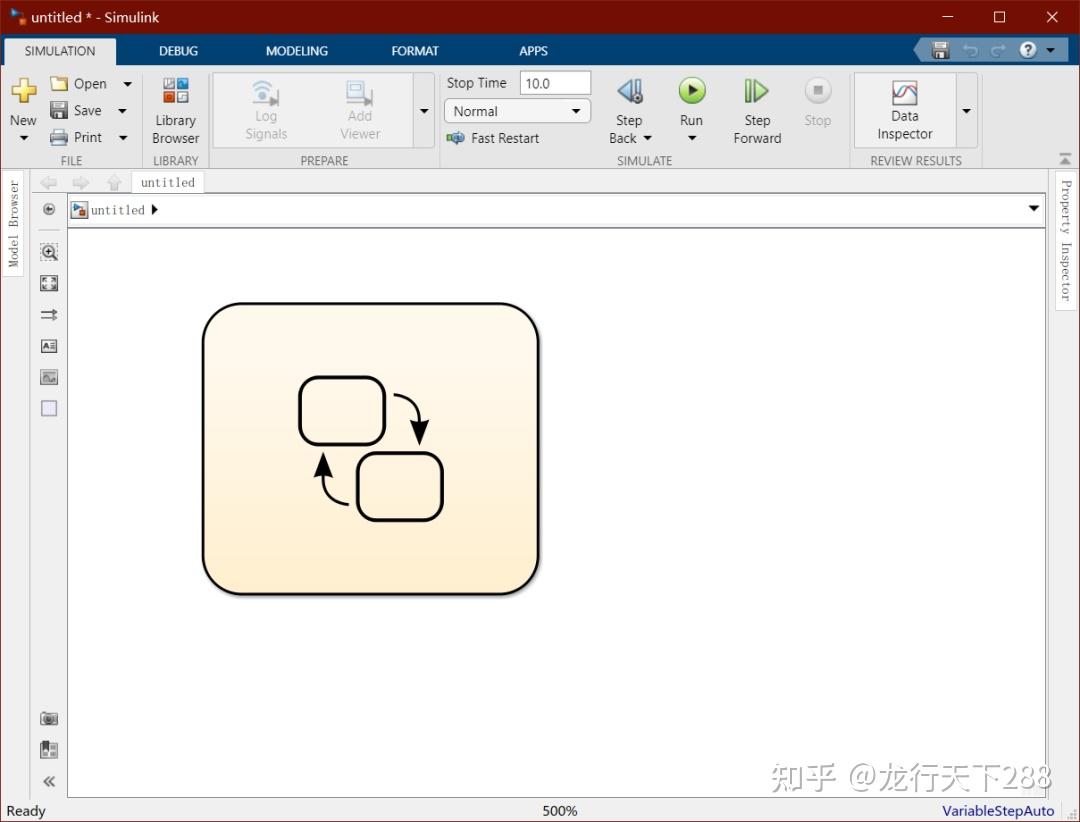Select the area/box drawing tool
The image size is (1080, 822).
(x=49, y=408)
